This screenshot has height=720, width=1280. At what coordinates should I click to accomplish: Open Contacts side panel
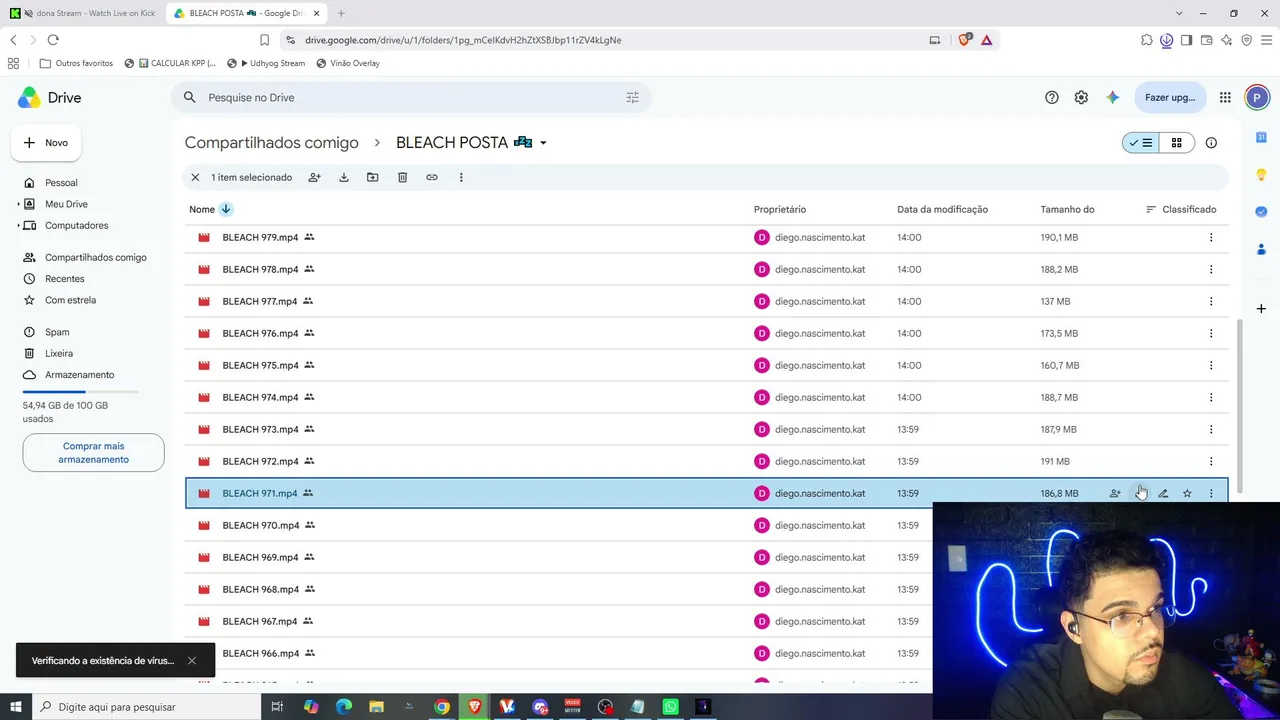pos(1261,248)
